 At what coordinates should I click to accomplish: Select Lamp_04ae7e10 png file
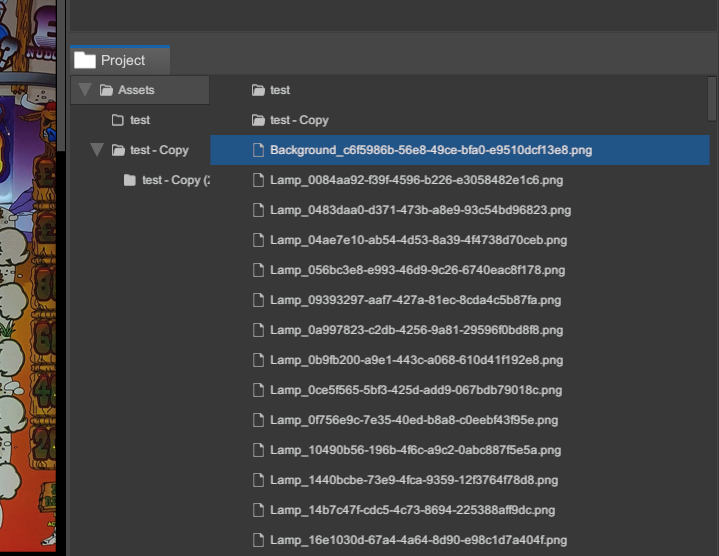418,240
